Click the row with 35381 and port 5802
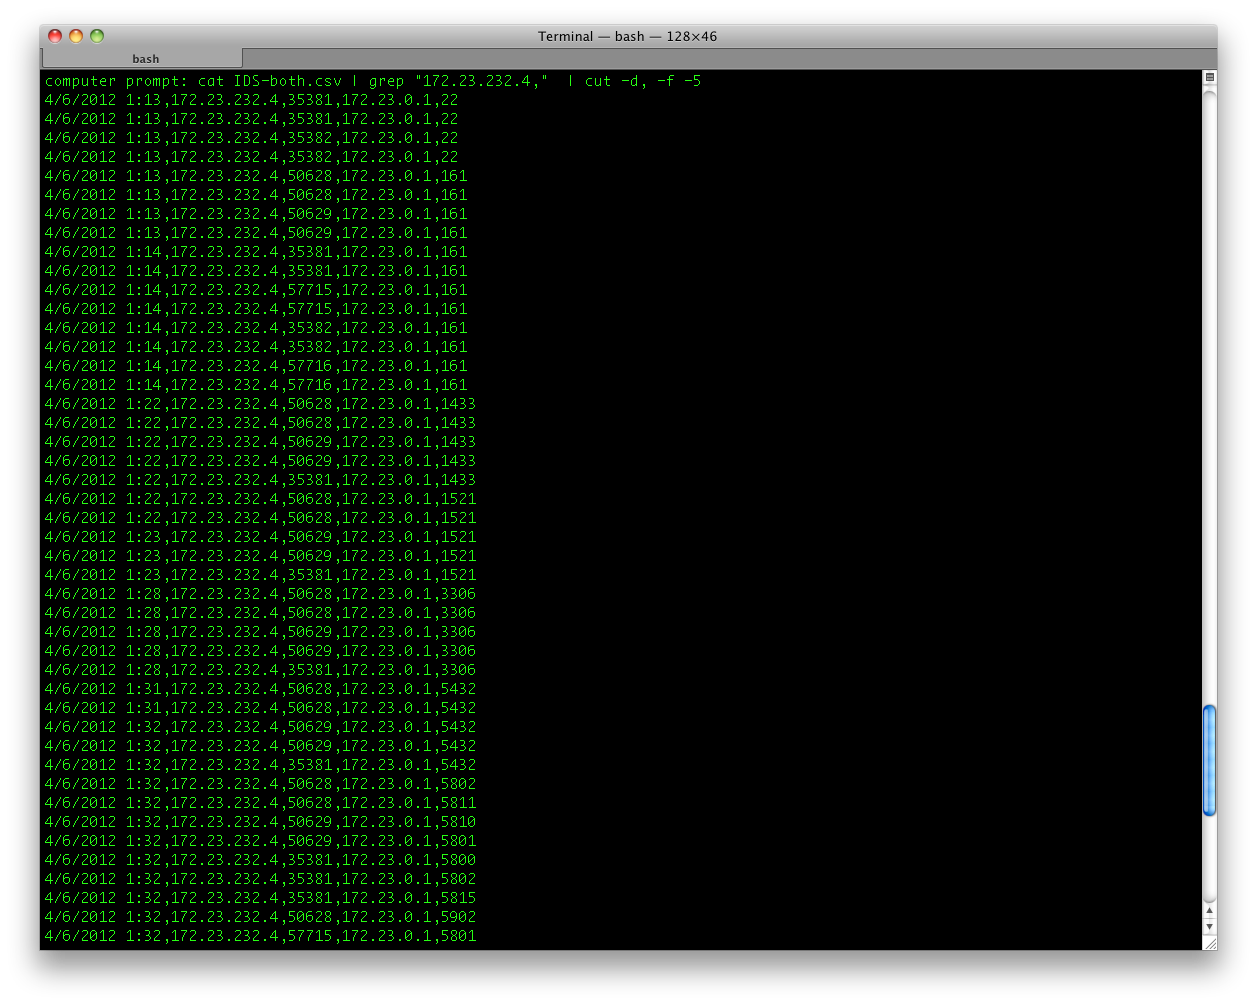 [260, 879]
